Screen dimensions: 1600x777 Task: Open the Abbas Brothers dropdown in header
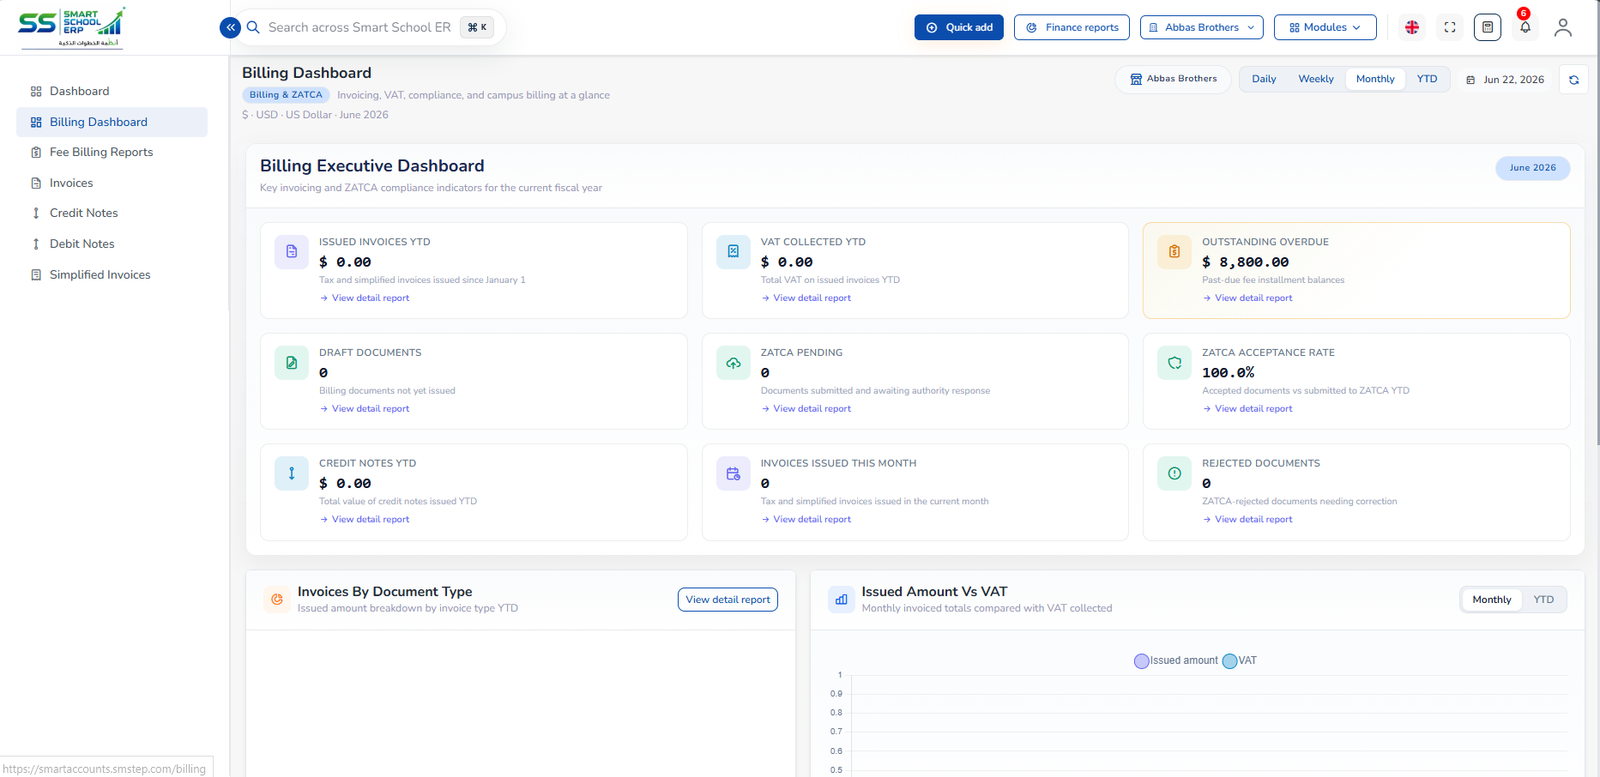(x=1202, y=28)
